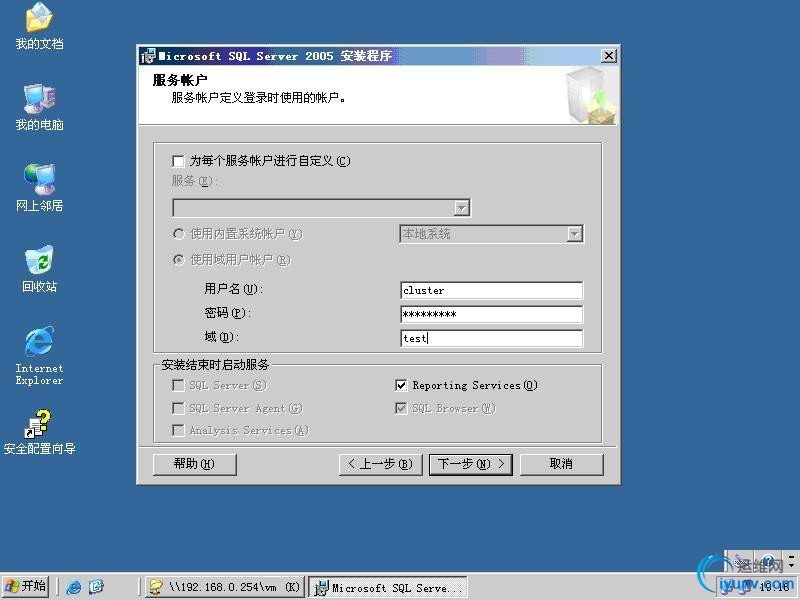Toggle SQL Browser startup checkbox
Viewport: 800px width, 600px height.
pyautogui.click(x=402, y=408)
